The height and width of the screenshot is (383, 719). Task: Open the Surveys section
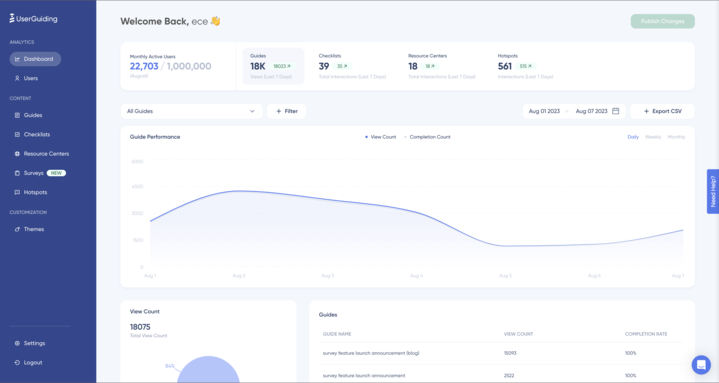pos(33,173)
